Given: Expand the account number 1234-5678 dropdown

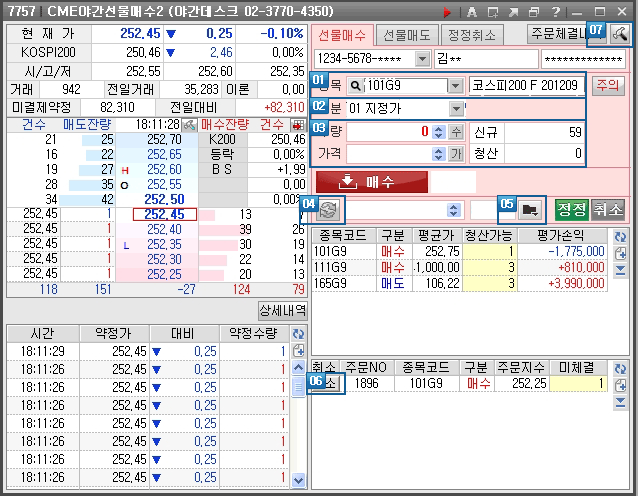Looking at the screenshot, I should [x=422, y=59].
